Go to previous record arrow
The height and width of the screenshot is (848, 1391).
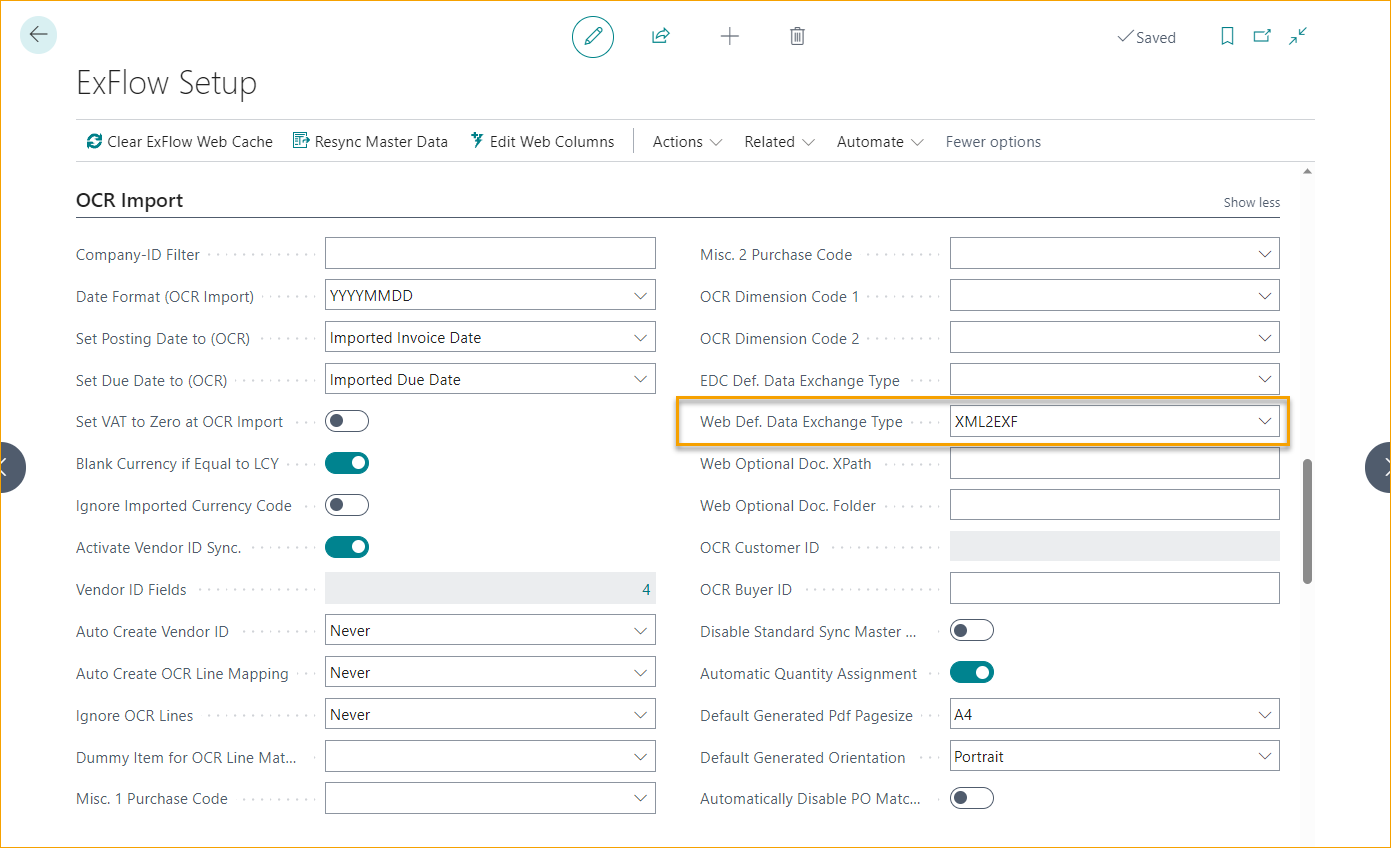pos(8,467)
